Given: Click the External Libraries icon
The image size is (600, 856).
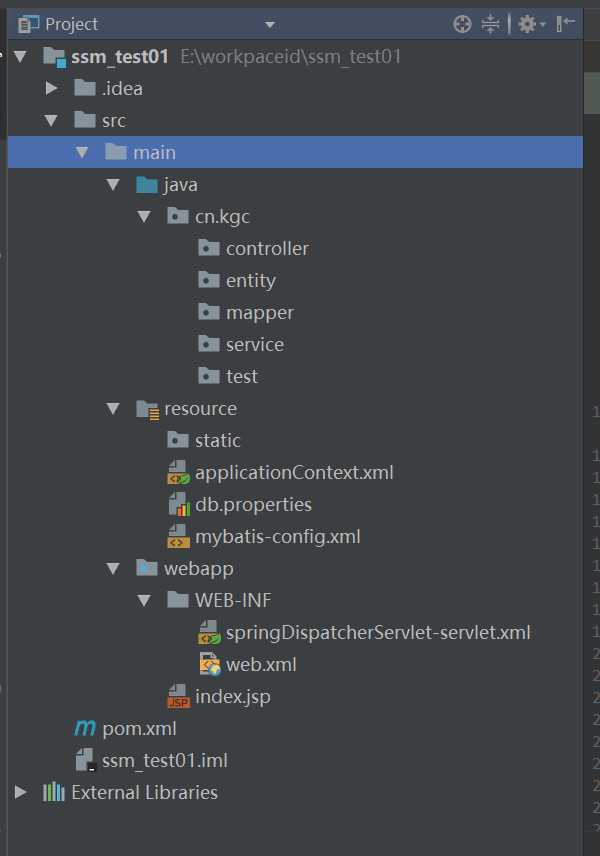Looking at the screenshot, I should [54, 792].
